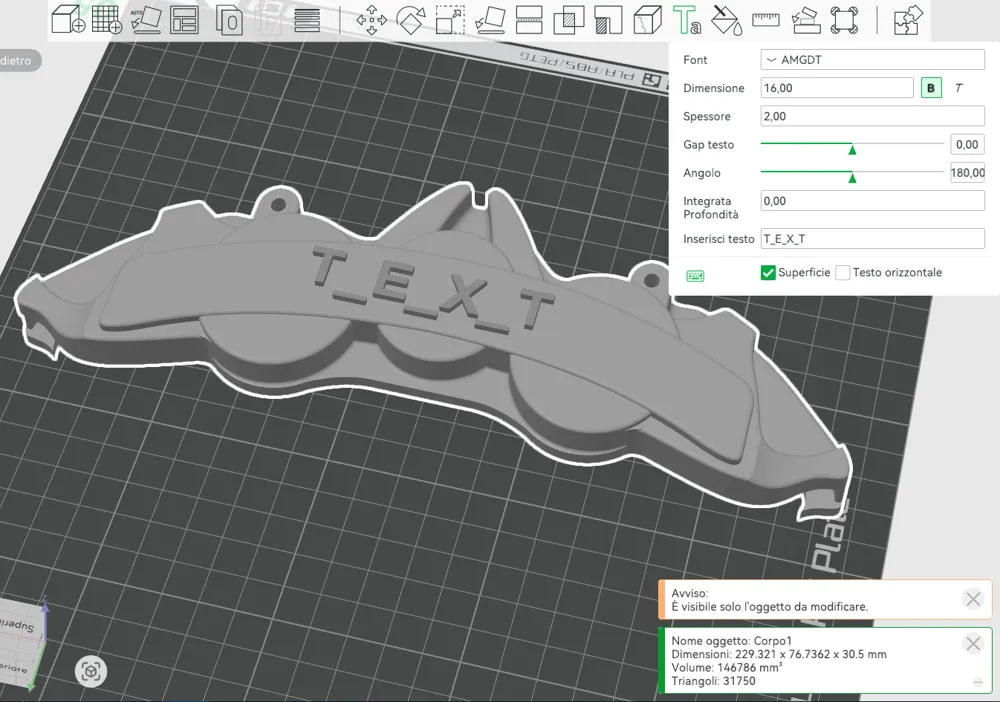Click 'Volume: 146786 mm³' text
1000x702 pixels.
tap(726, 668)
